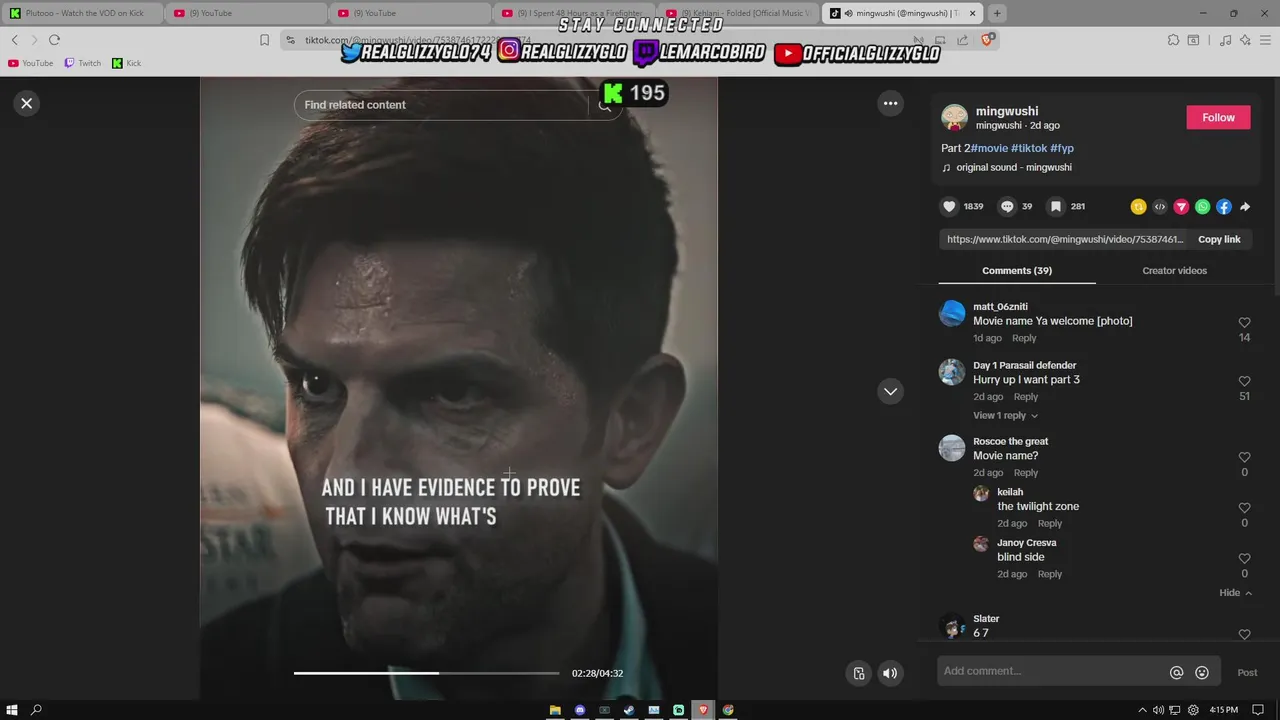Open the #tiktok hashtag link
The width and height of the screenshot is (1280, 720).
click(1029, 148)
